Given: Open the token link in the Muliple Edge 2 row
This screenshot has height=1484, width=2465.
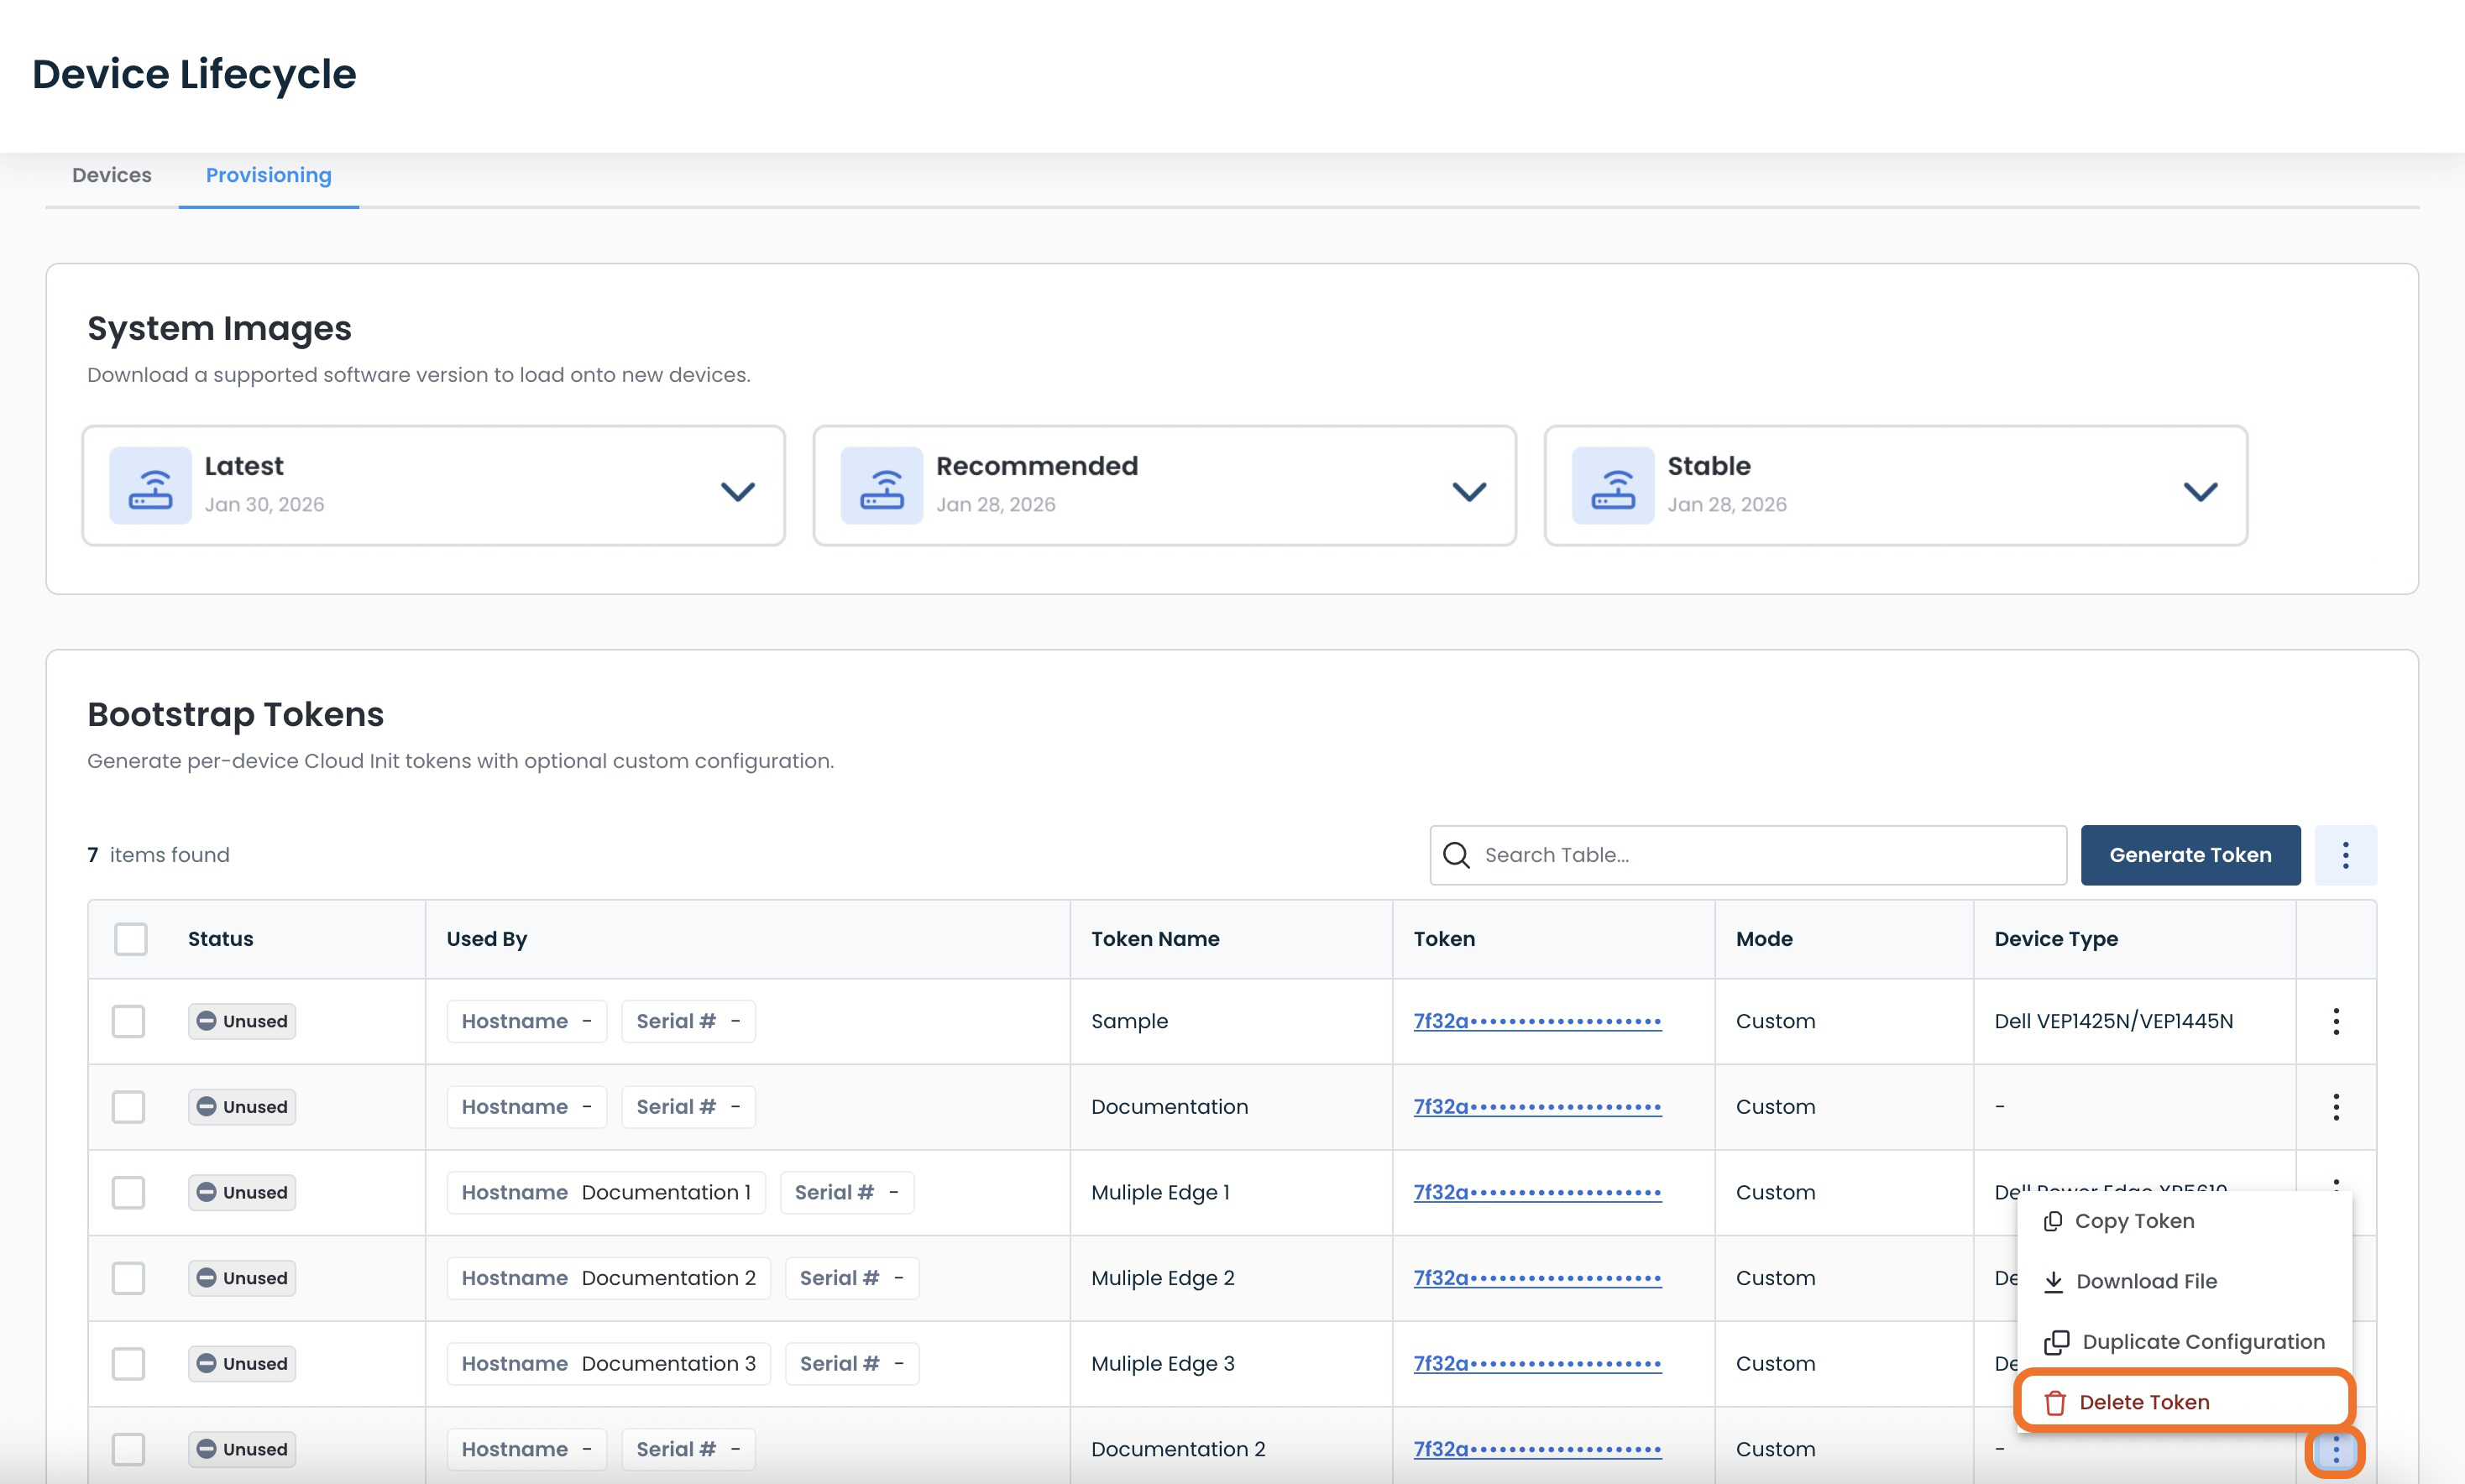Looking at the screenshot, I should tap(1537, 1278).
